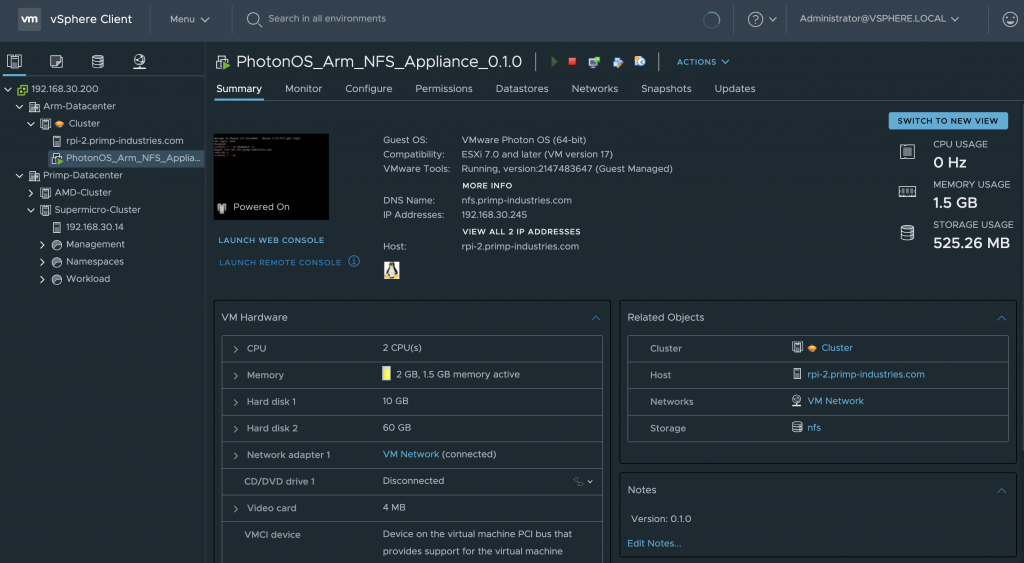Click the smiley feedback icon
Viewport: 1024px width, 563px height.
[x=1009, y=19]
